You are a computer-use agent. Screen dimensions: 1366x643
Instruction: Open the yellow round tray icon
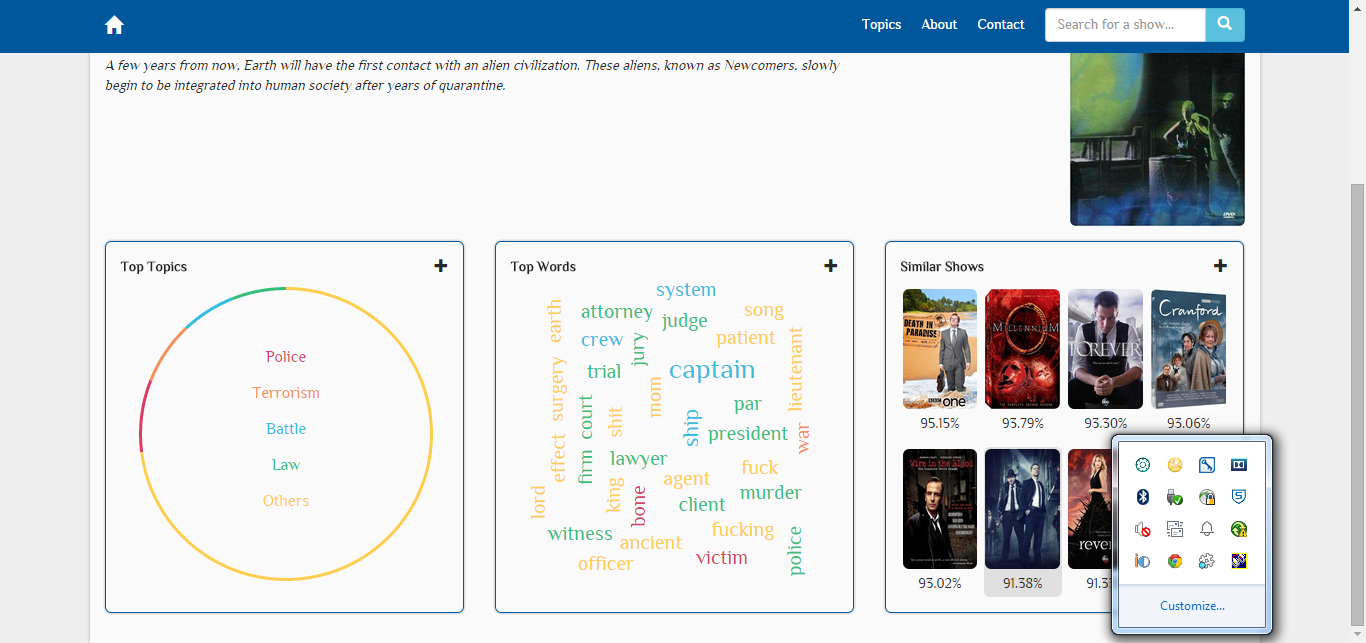tap(1175, 465)
